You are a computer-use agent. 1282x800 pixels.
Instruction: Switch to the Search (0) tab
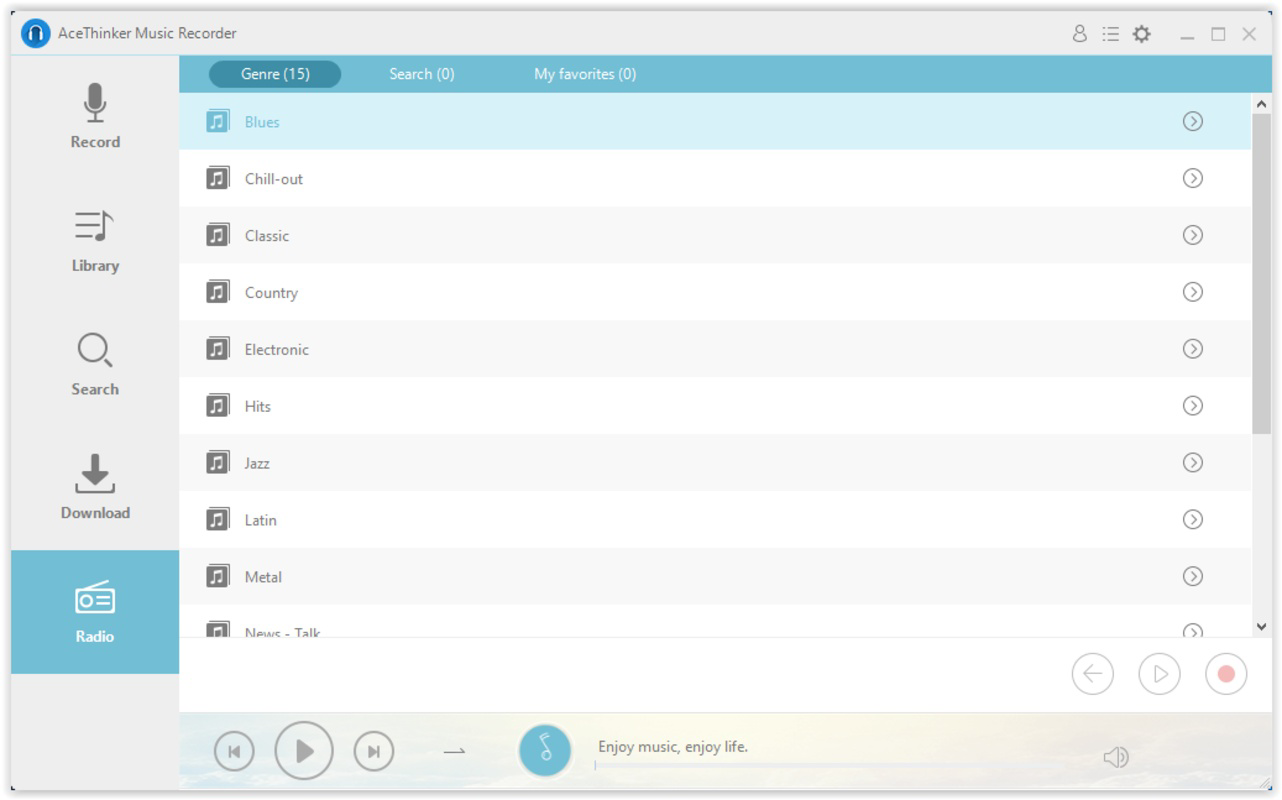click(422, 74)
